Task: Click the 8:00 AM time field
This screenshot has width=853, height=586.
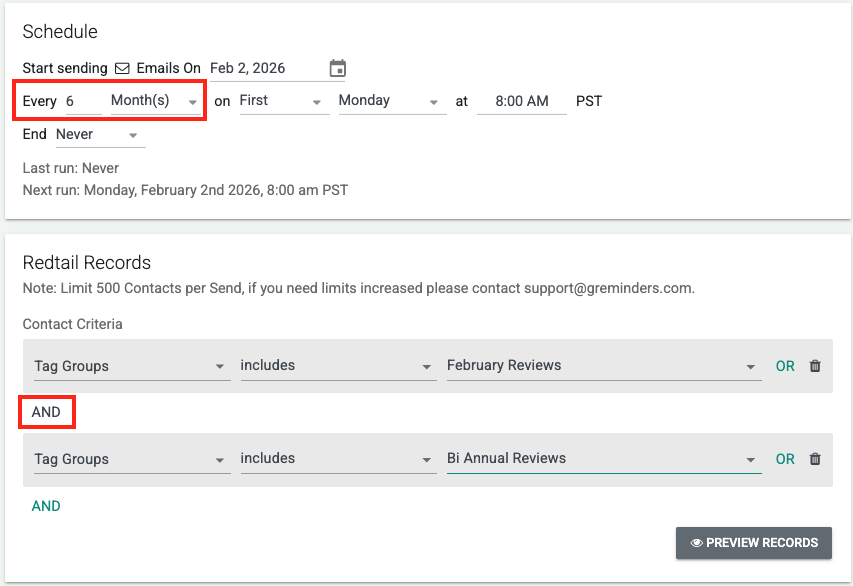Action: pos(521,101)
